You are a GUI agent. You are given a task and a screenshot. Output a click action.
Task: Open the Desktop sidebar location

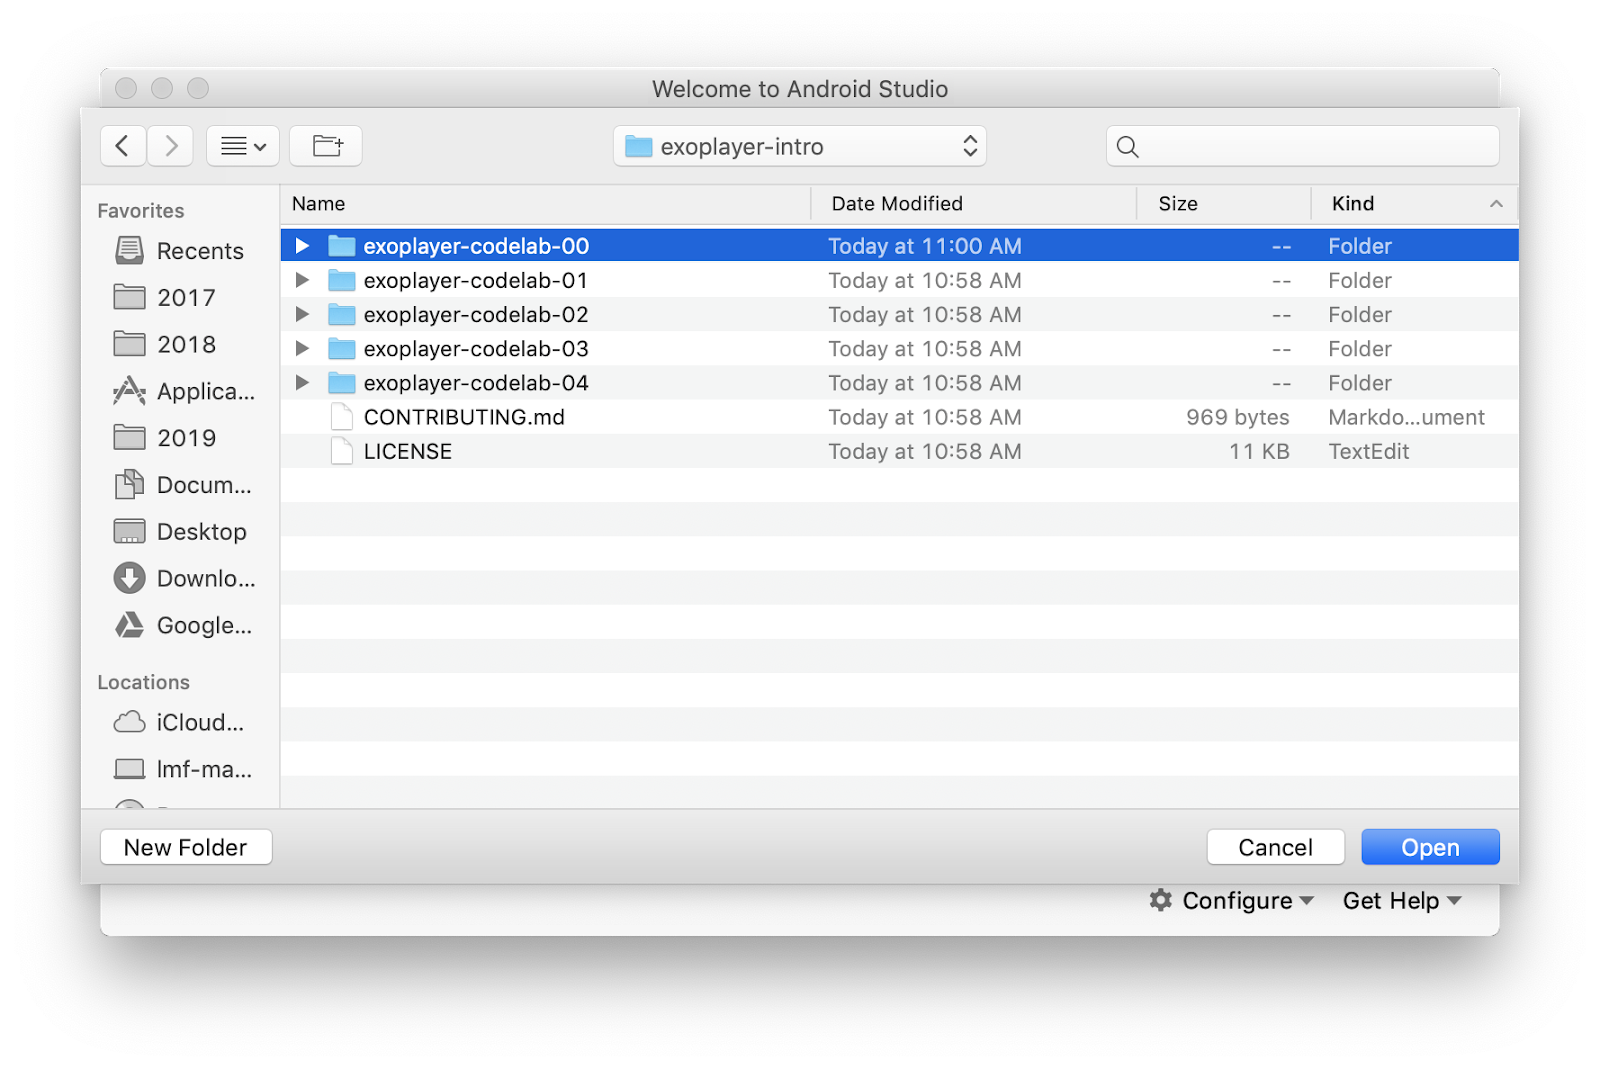pyautogui.click(x=200, y=532)
